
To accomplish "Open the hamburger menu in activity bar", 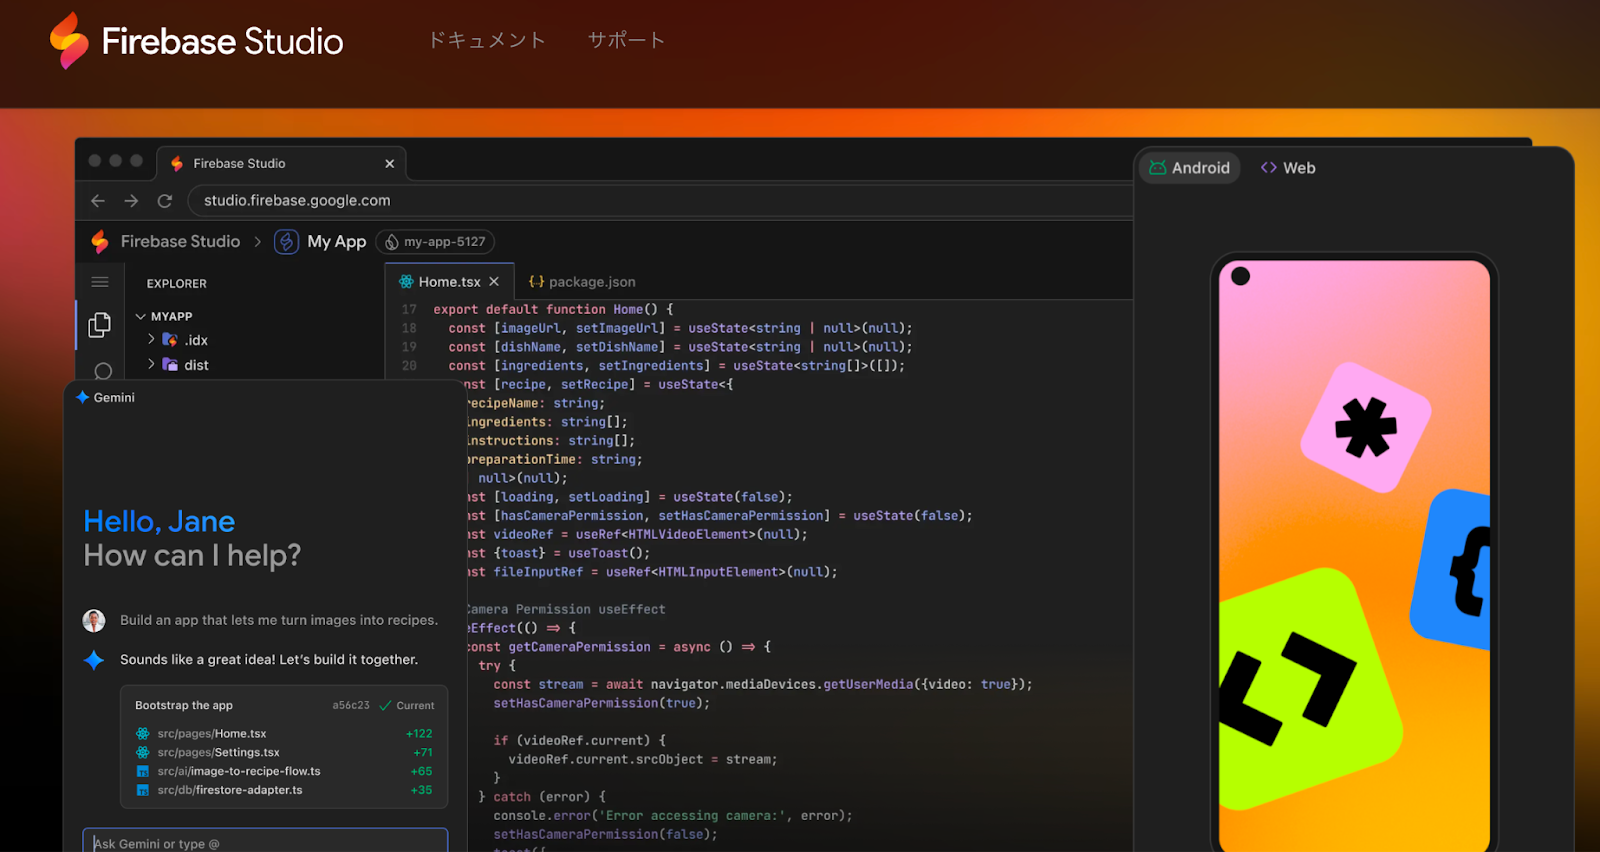I will coord(100,282).
